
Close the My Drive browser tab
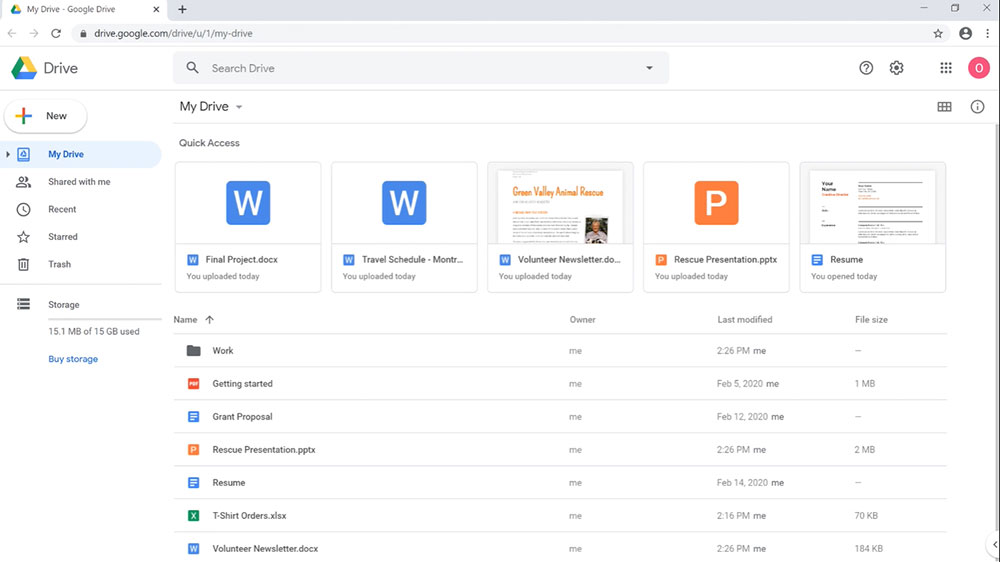point(156,10)
